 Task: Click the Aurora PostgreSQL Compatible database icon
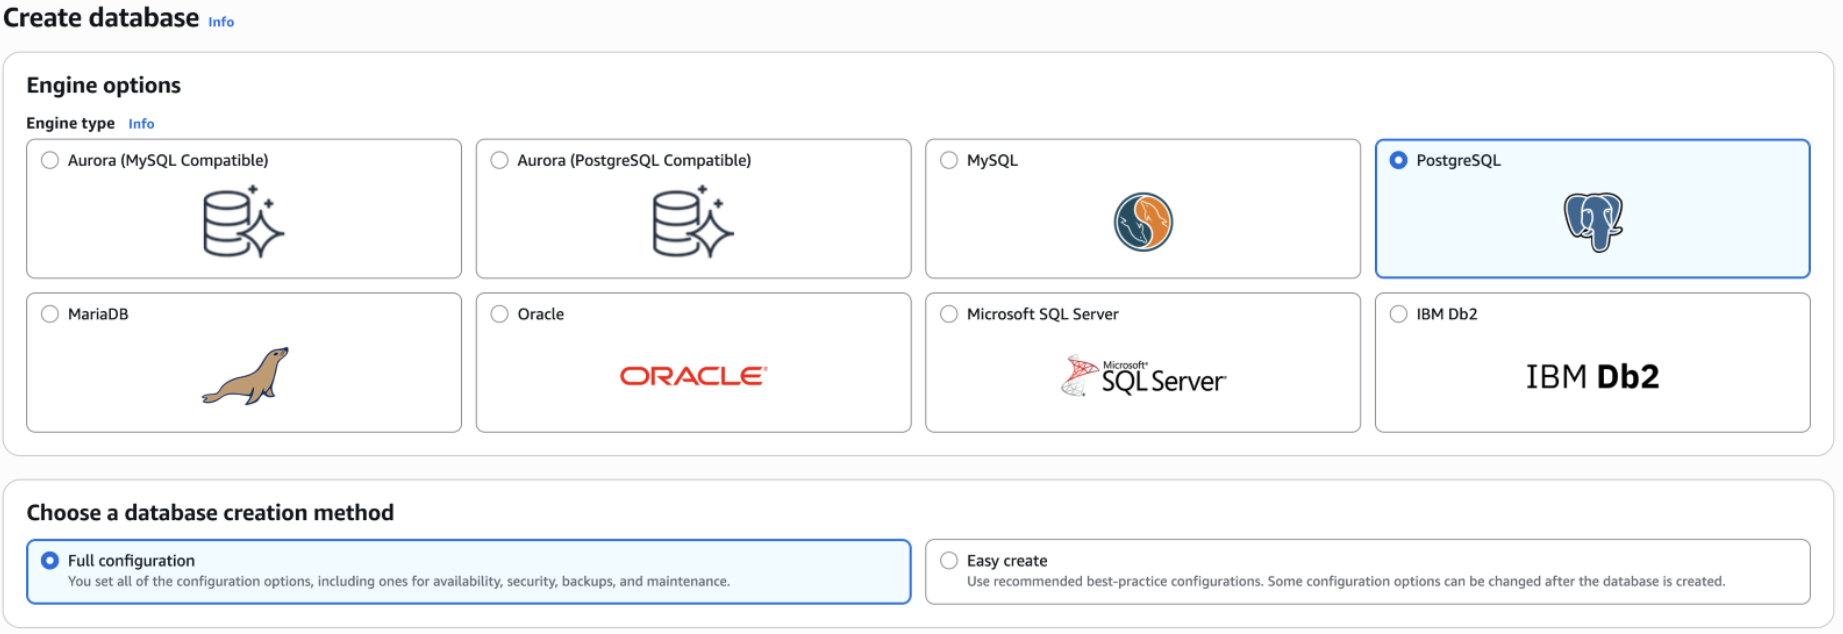(x=693, y=222)
